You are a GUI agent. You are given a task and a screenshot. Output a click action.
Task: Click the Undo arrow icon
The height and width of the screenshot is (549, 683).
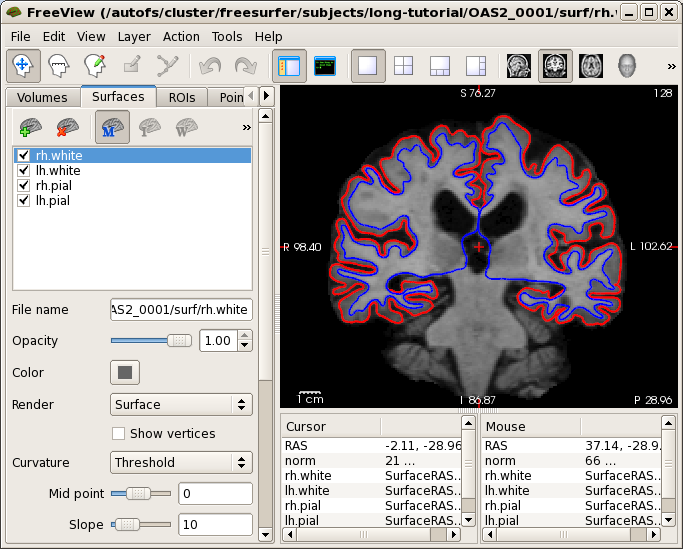click(x=210, y=66)
